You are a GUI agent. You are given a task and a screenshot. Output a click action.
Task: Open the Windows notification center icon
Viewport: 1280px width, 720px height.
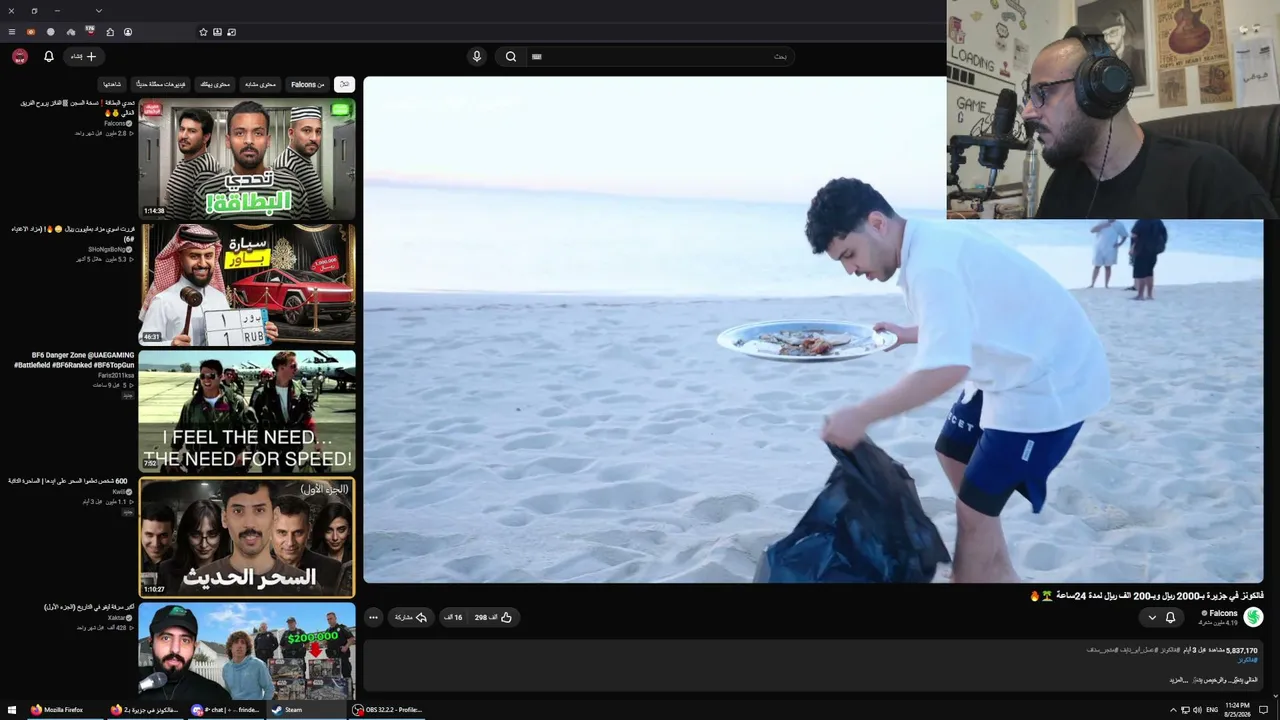coord(1264,710)
